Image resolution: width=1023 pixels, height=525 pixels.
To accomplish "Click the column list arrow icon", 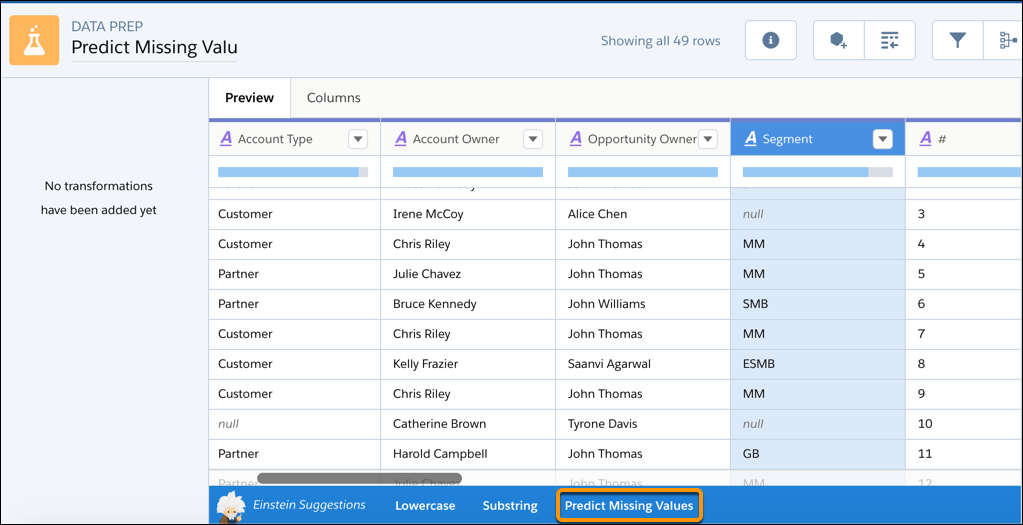I will (890, 40).
